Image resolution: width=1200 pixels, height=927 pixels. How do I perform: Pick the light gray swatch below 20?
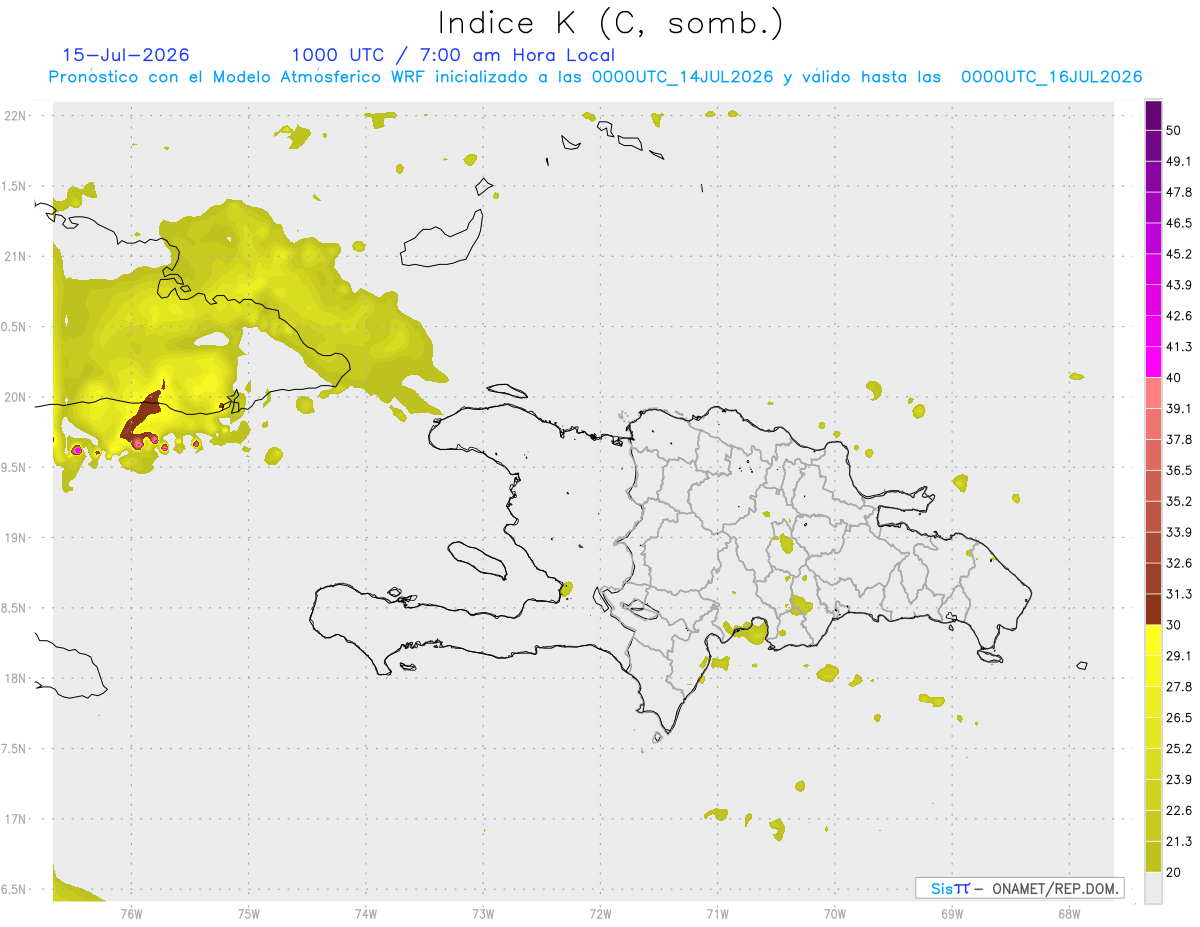tap(1153, 888)
